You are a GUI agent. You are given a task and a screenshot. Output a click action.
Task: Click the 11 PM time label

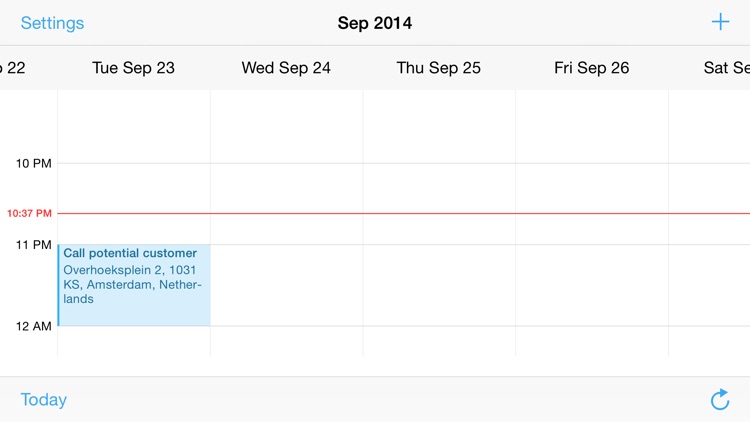(x=33, y=245)
